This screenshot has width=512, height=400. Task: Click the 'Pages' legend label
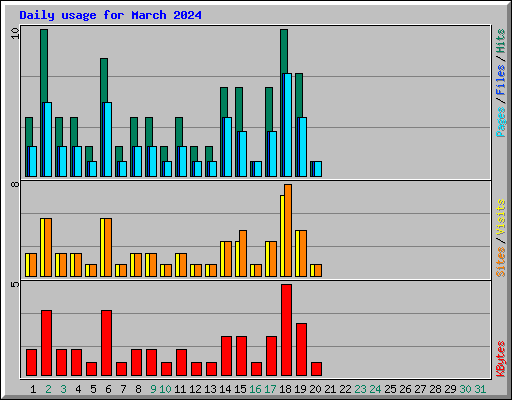click(x=500, y=122)
